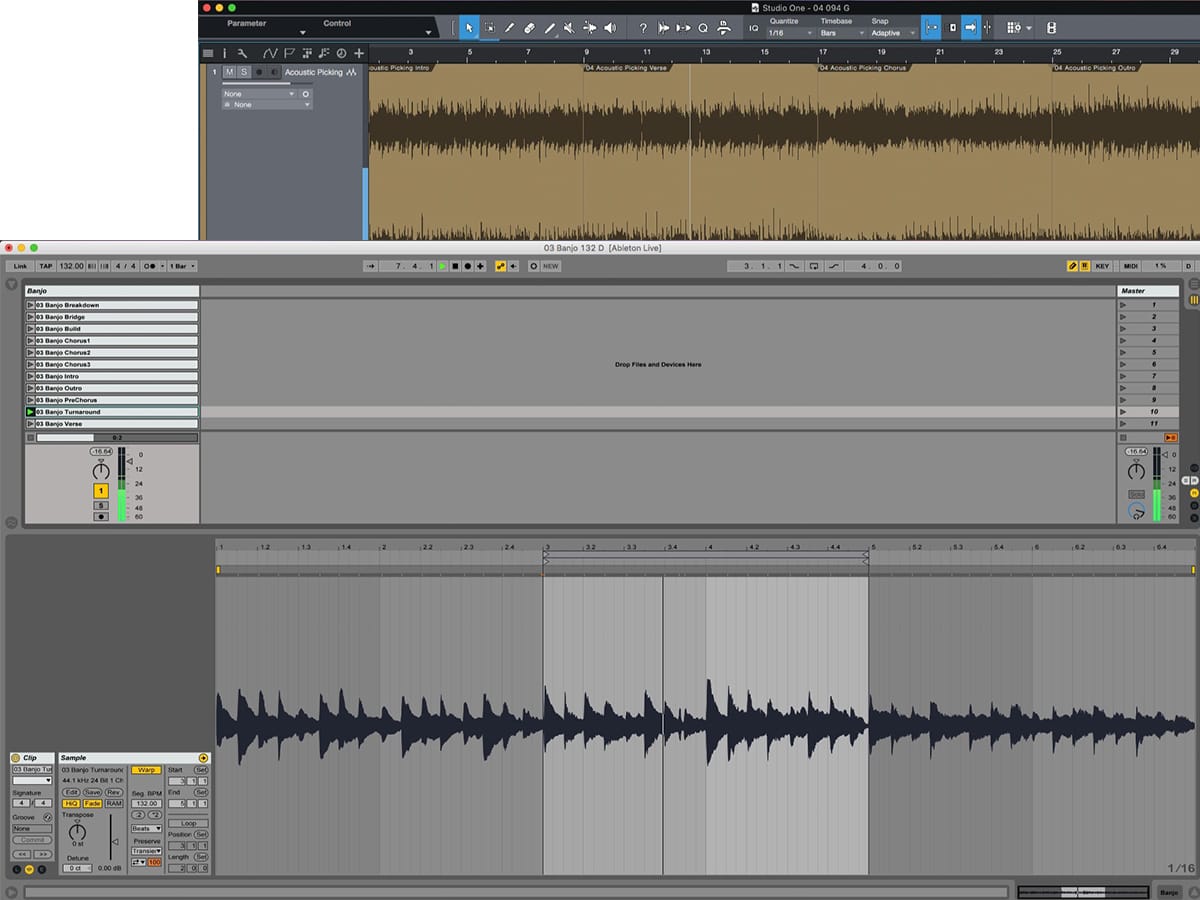This screenshot has width=1200, height=900.
Task: Open the Beats warp mode dropdown
Action: 146,828
